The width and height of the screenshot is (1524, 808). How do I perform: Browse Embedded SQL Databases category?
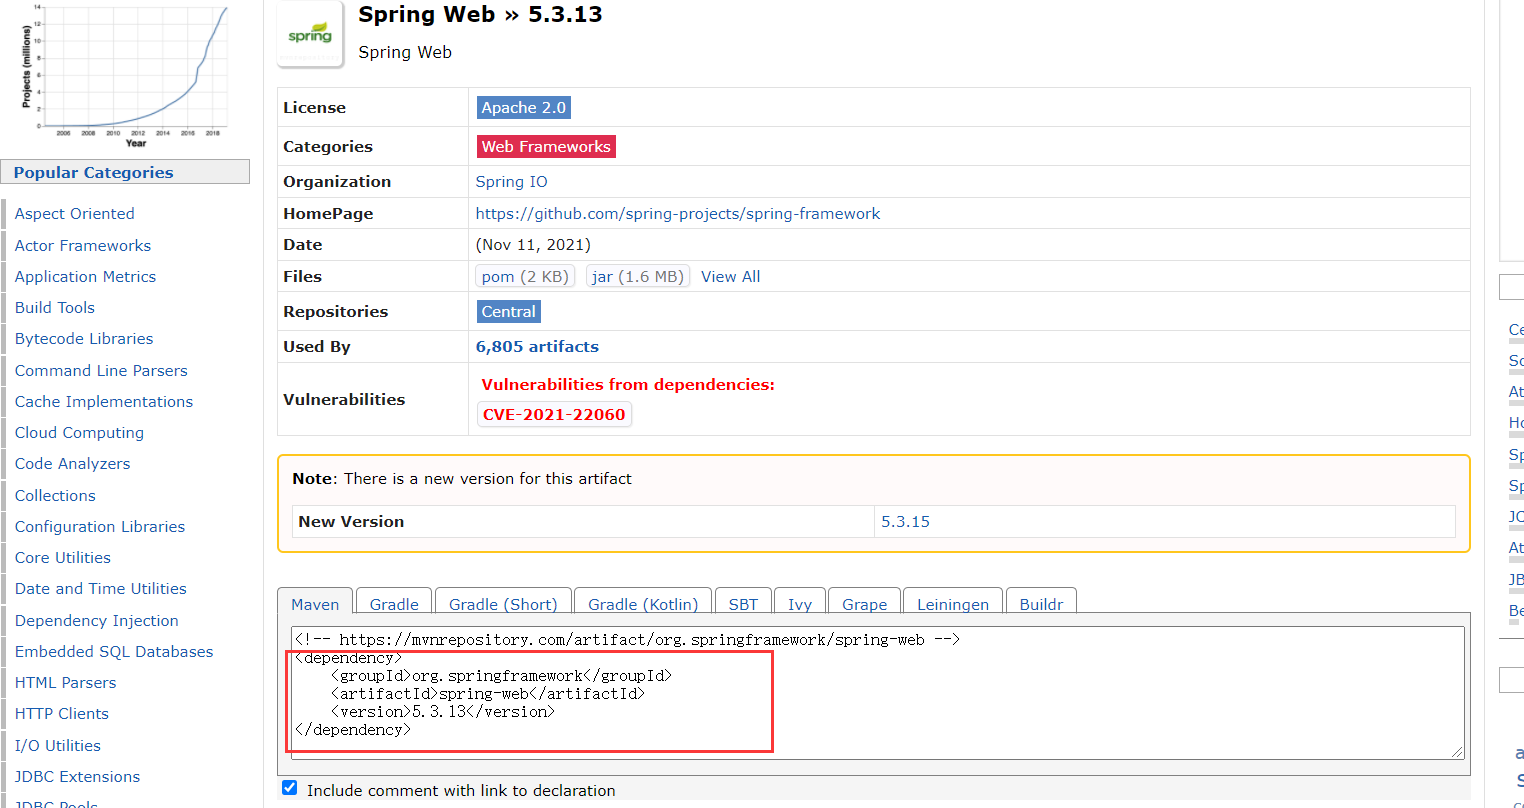pos(114,652)
